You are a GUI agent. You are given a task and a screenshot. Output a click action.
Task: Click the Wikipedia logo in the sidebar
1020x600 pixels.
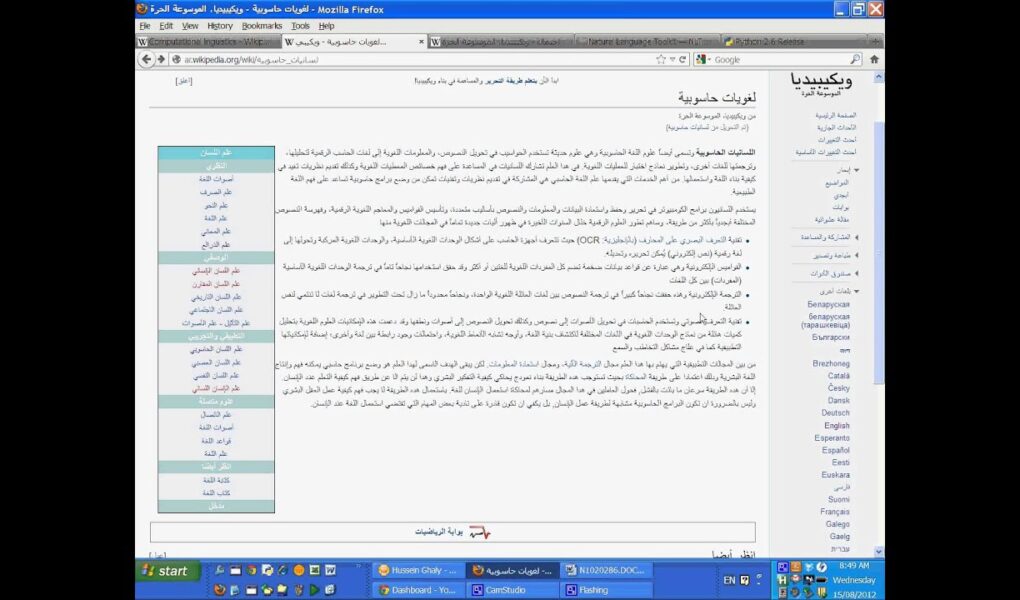pos(821,84)
